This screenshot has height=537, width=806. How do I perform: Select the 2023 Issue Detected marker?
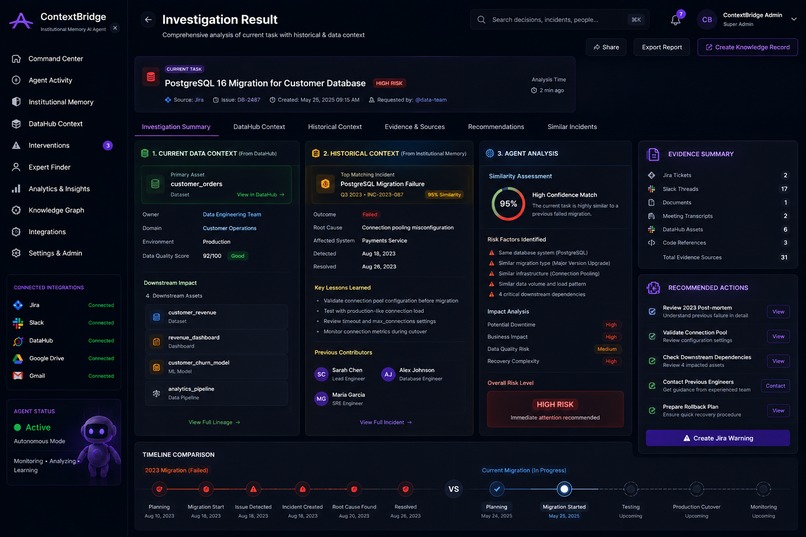[x=253, y=489]
